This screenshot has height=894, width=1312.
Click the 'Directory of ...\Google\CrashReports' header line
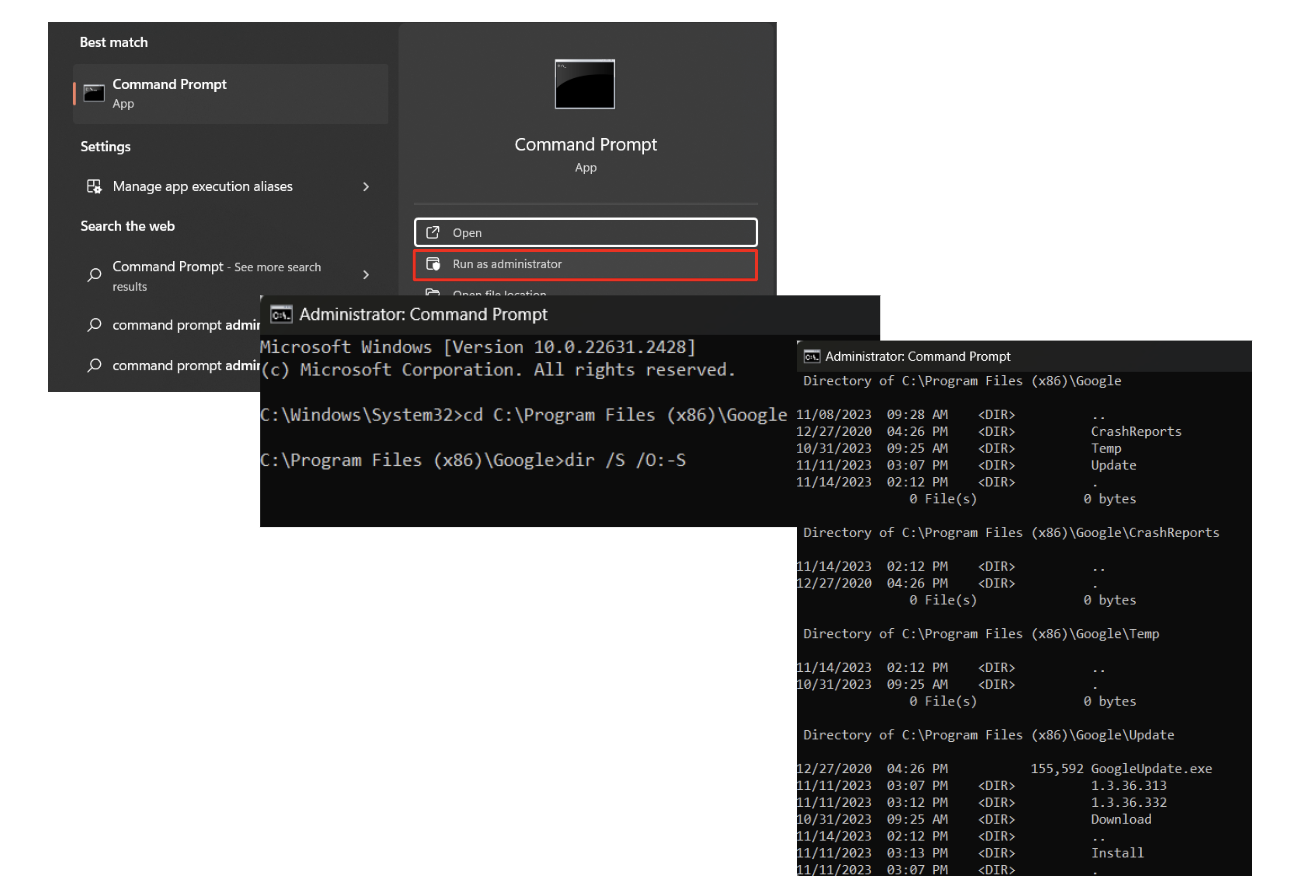1011,533
